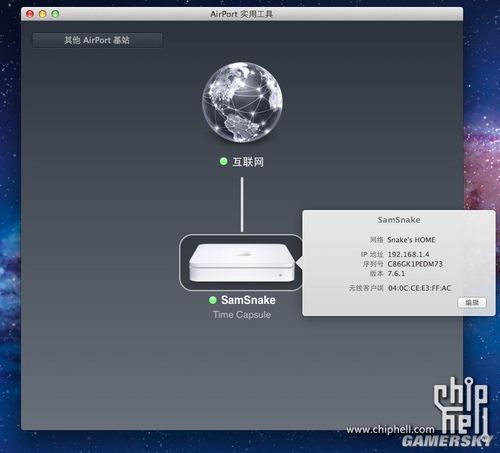Click the SamSnake title in the popover
Image resolution: width=500 pixels, height=453 pixels.
(x=399, y=220)
